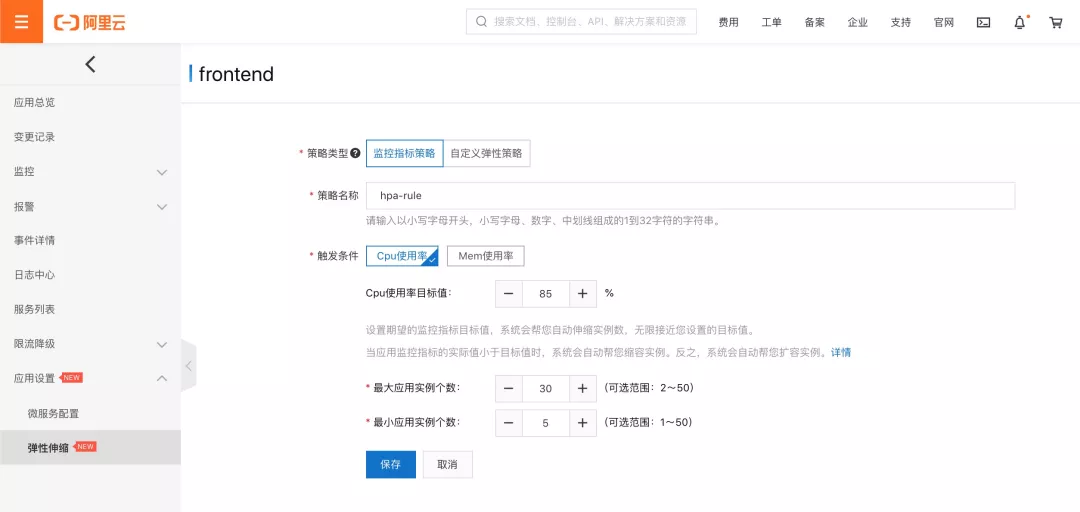Screen dimensions: 1080x512
Task: Click the search magnifier icon
Action: coord(481,22)
